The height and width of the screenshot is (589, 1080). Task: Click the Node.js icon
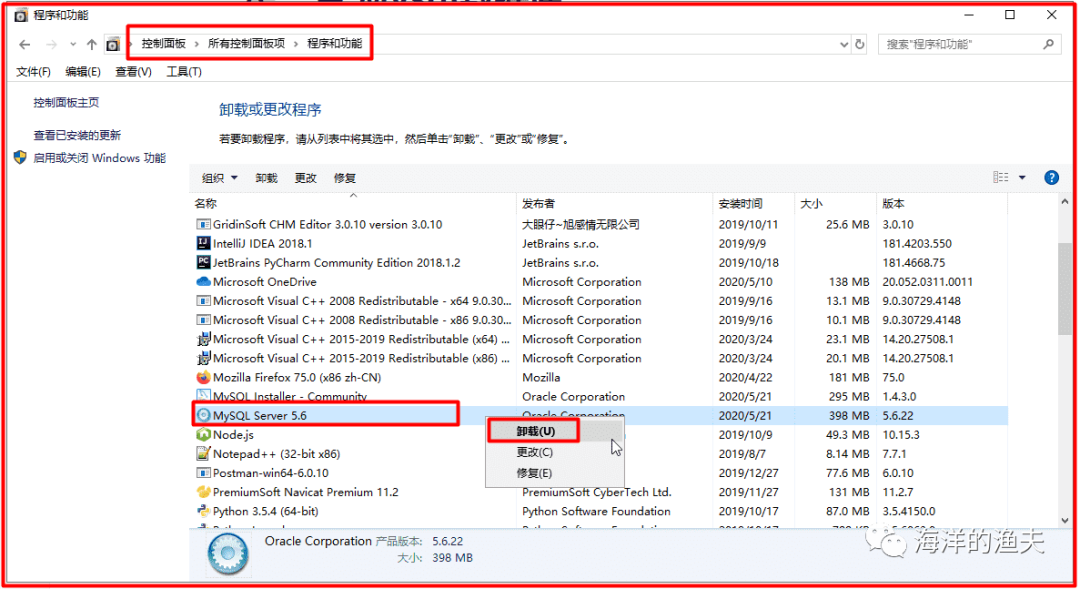point(203,435)
